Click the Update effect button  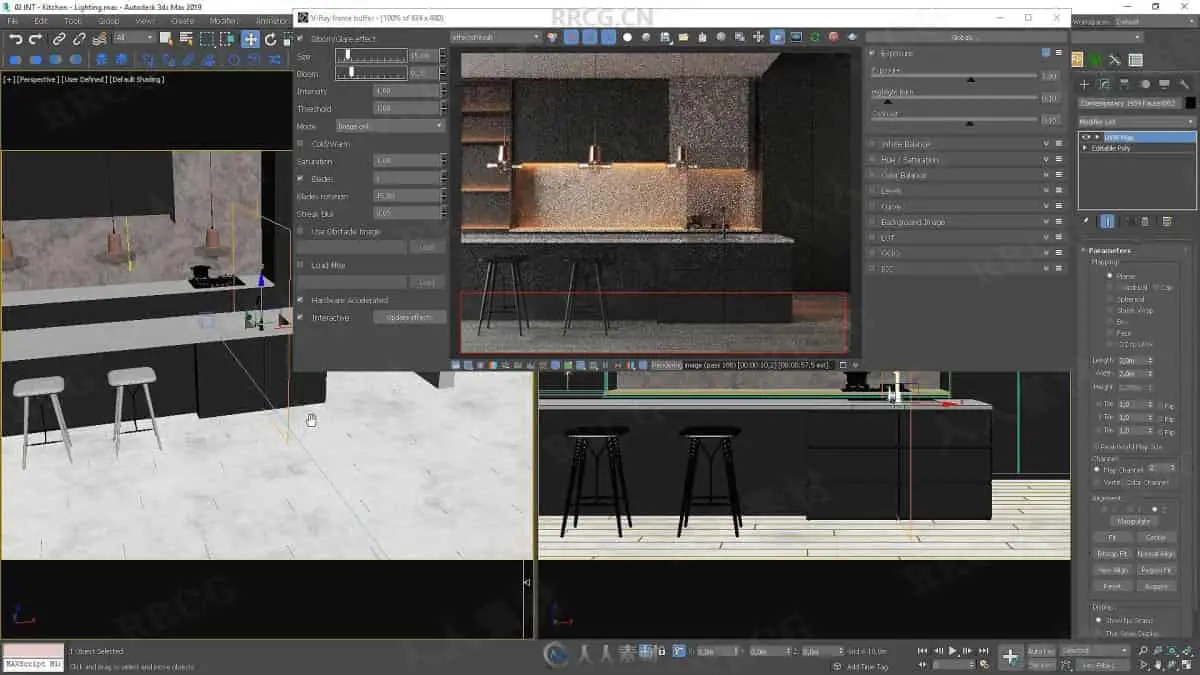tap(409, 318)
